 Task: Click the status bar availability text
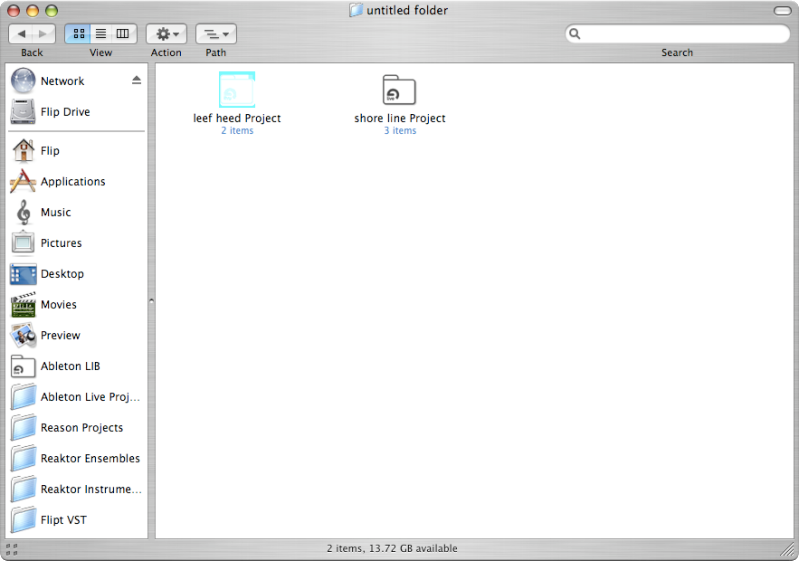[392, 548]
